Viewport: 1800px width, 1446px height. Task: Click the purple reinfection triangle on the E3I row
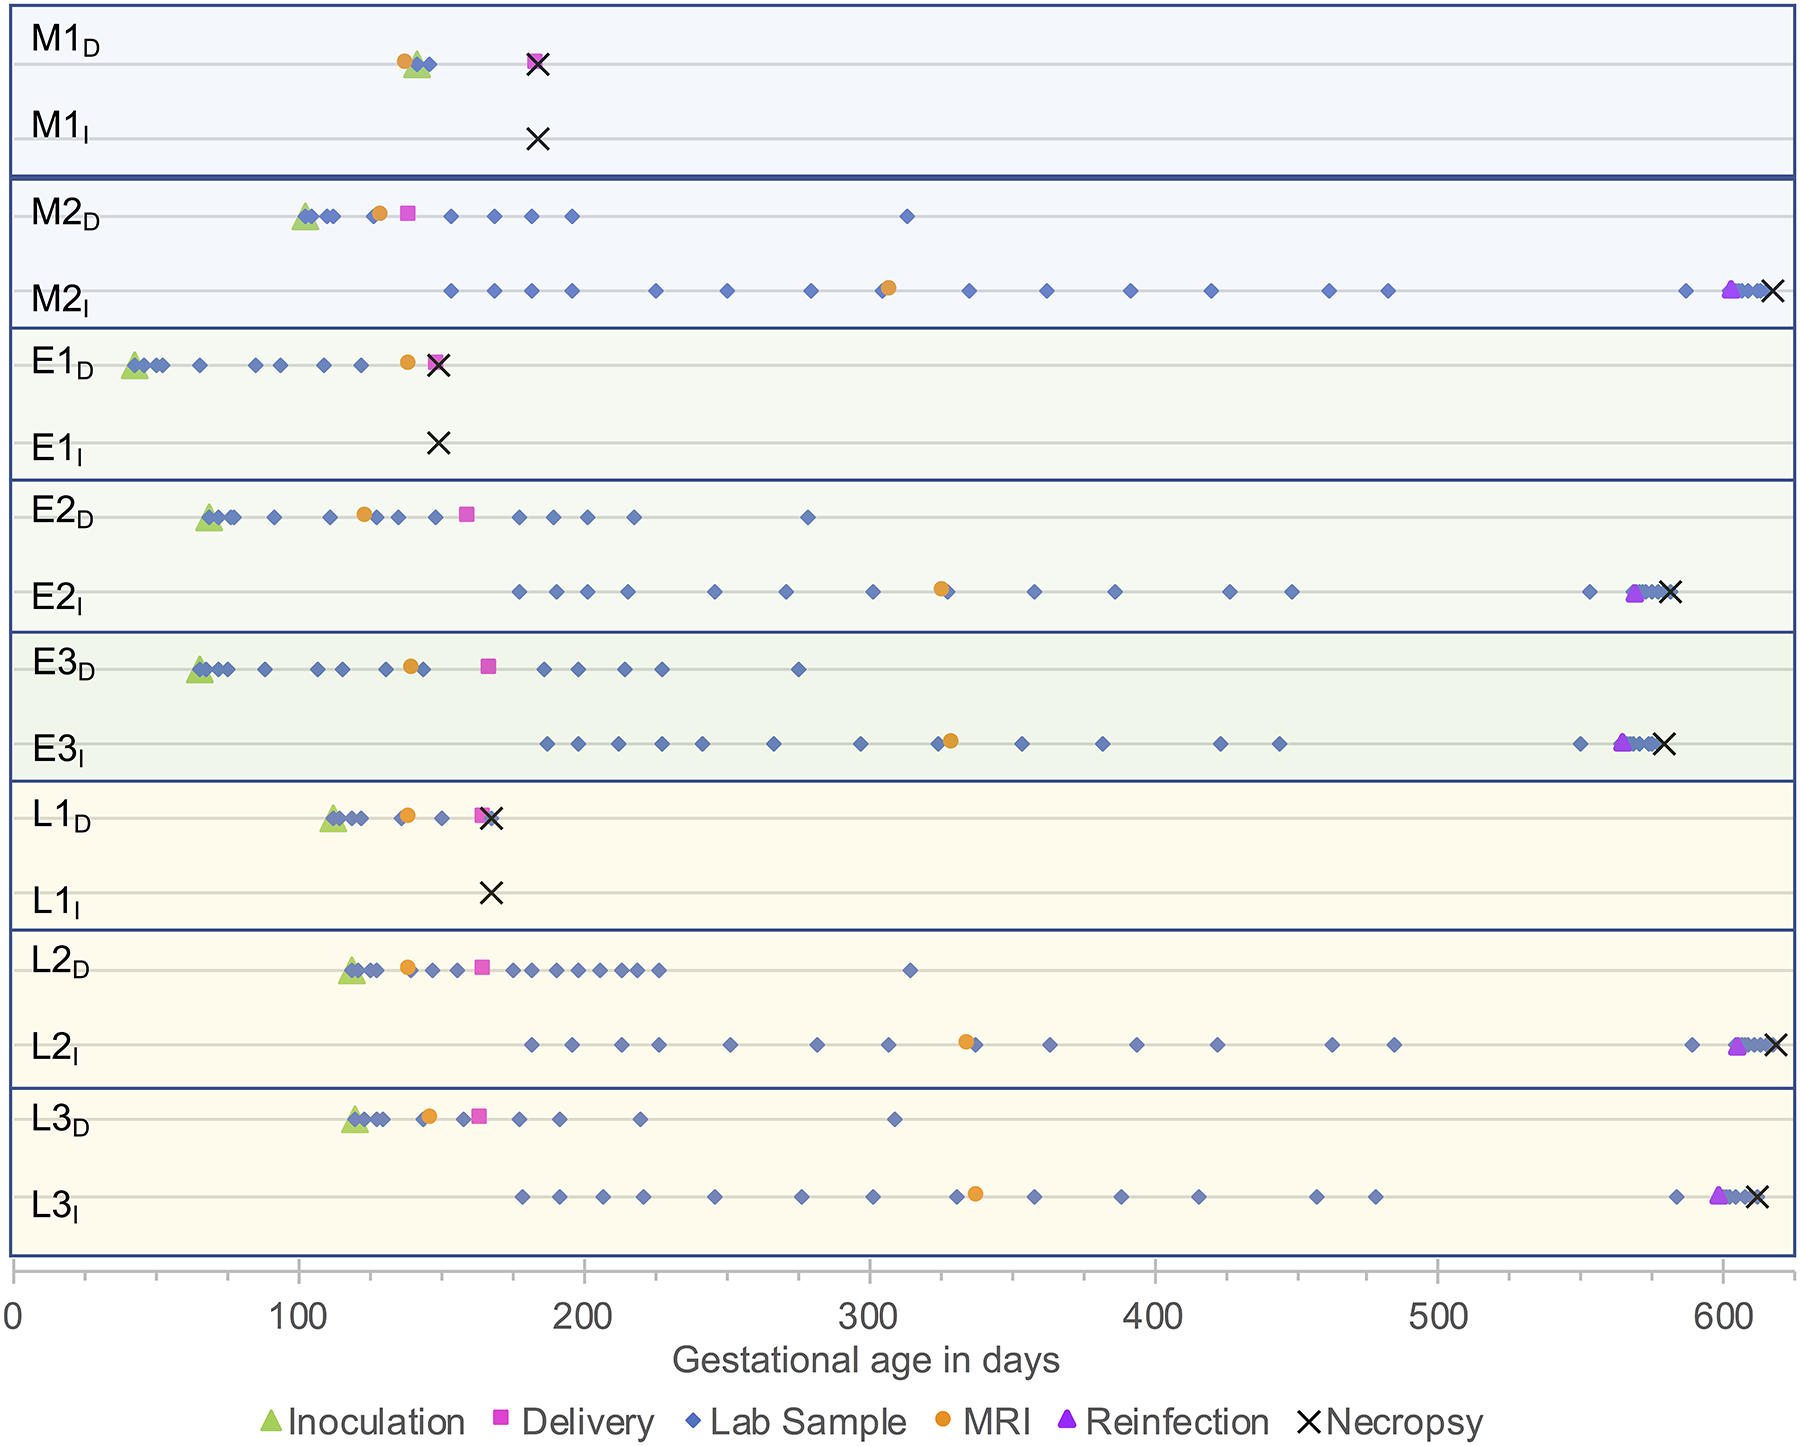1622,743
